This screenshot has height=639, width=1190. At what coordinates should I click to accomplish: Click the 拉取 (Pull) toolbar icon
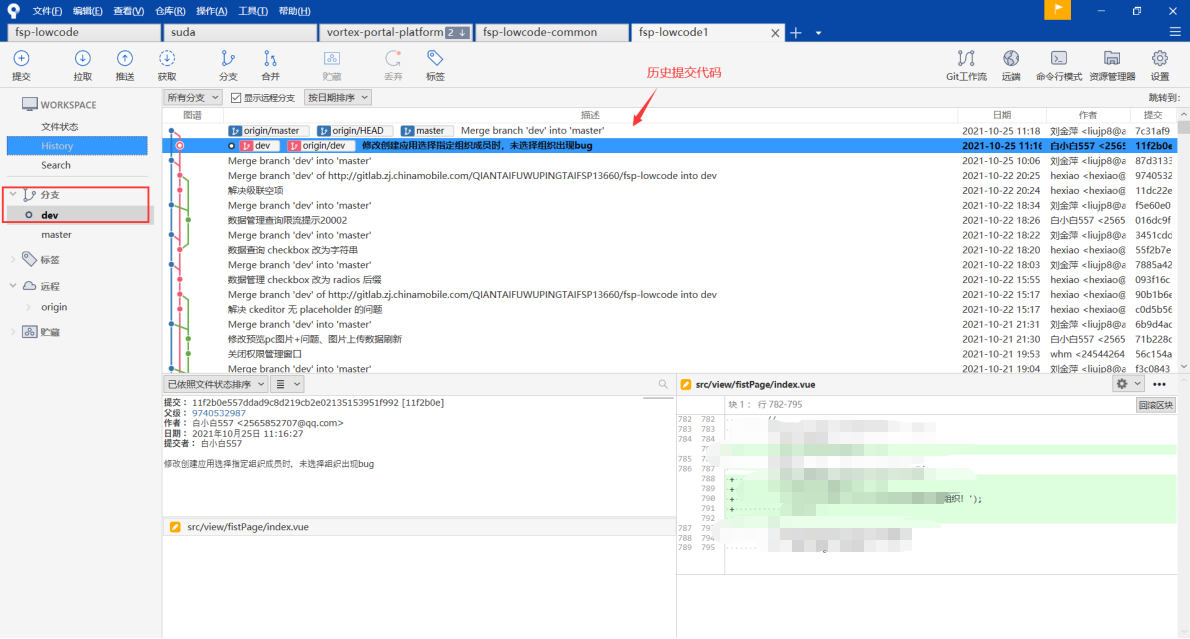tap(83, 65)
